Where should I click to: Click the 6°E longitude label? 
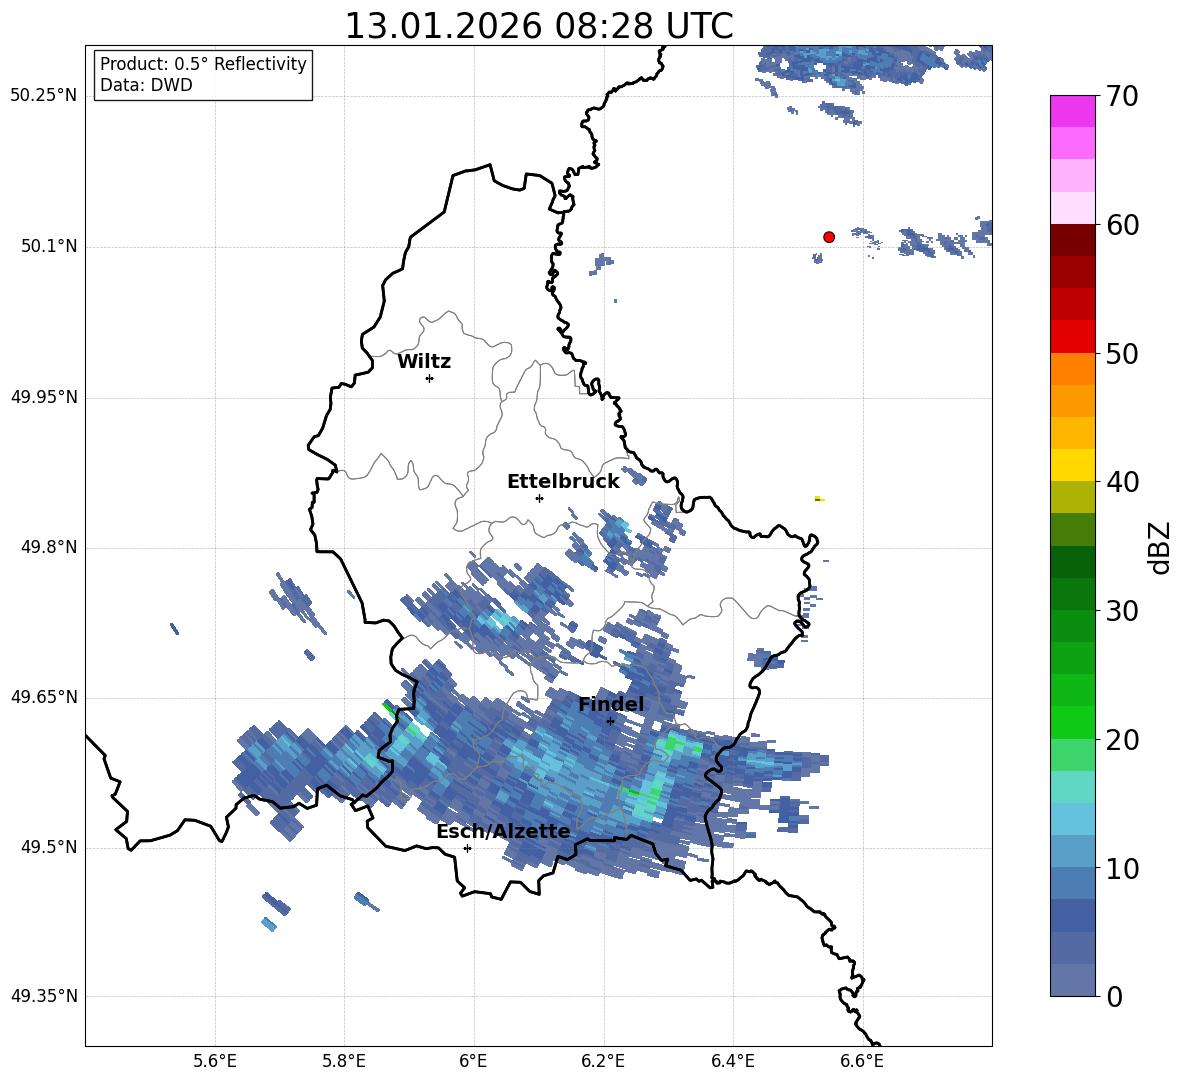coord(473,1061)
